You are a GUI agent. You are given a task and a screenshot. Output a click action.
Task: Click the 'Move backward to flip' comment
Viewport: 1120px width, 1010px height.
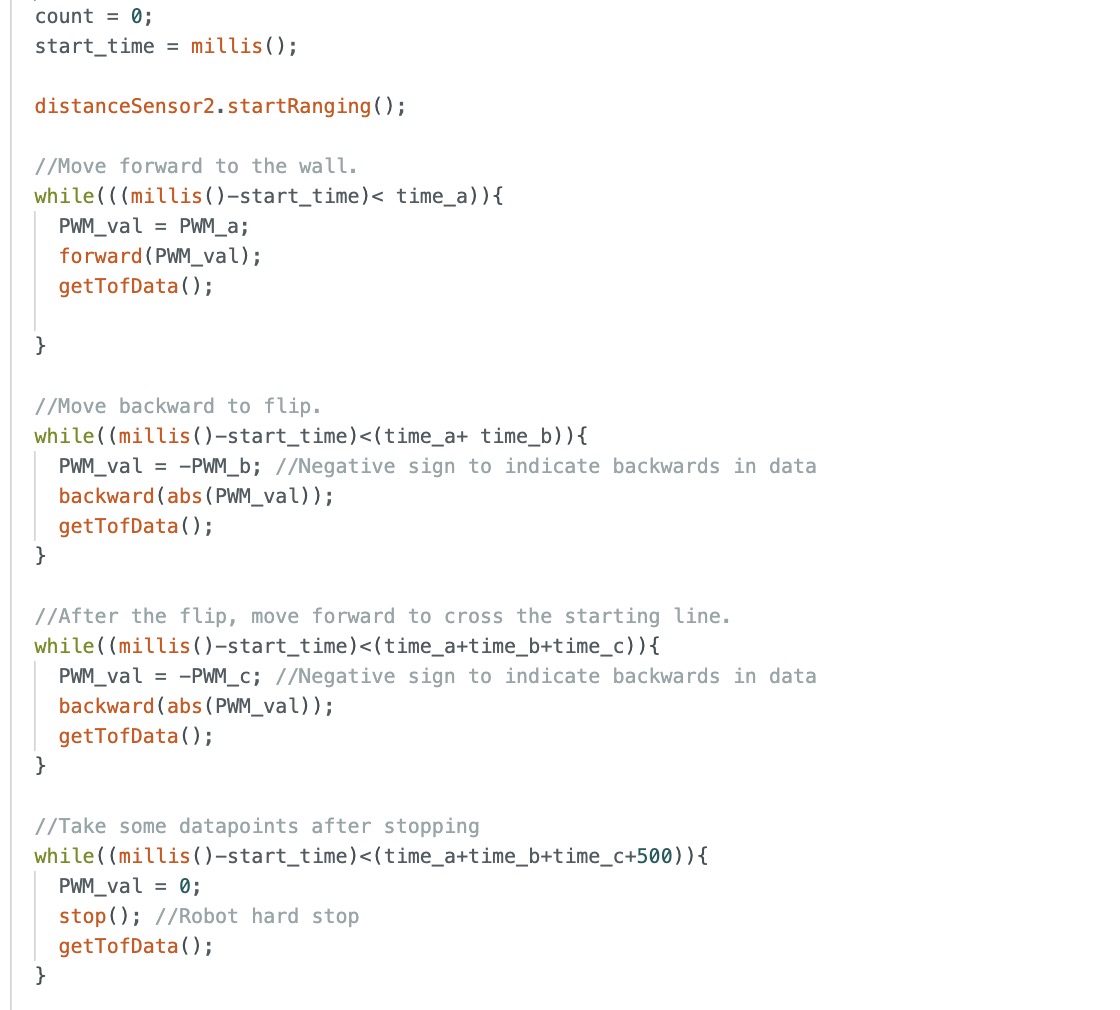click(x=178, y=406)
